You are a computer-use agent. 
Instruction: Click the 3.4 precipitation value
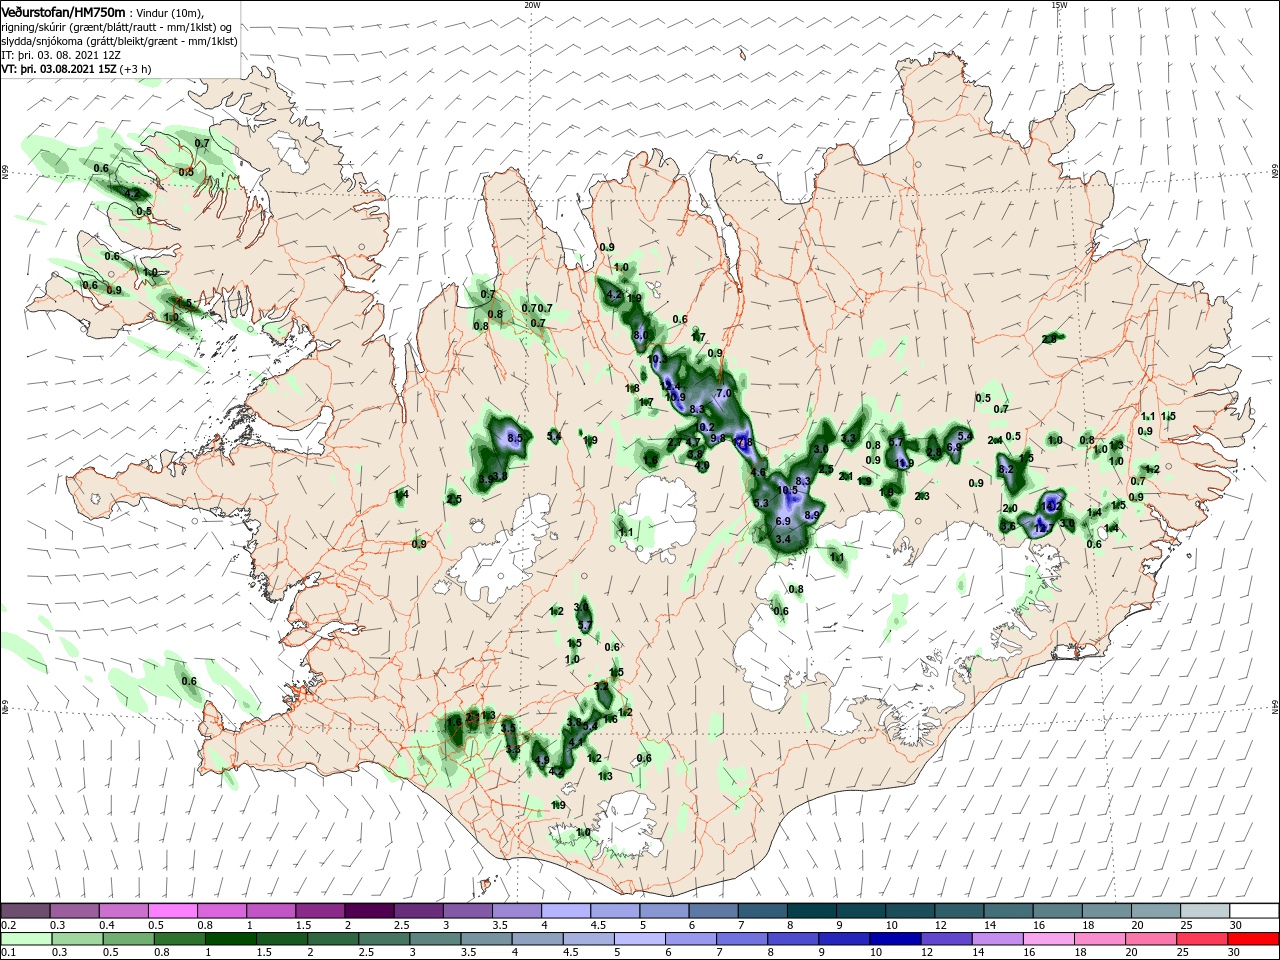(783, 540)
